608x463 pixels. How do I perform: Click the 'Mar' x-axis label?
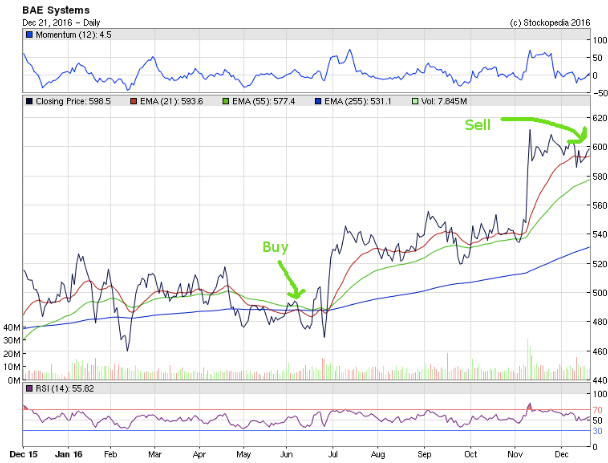point(155,454)
